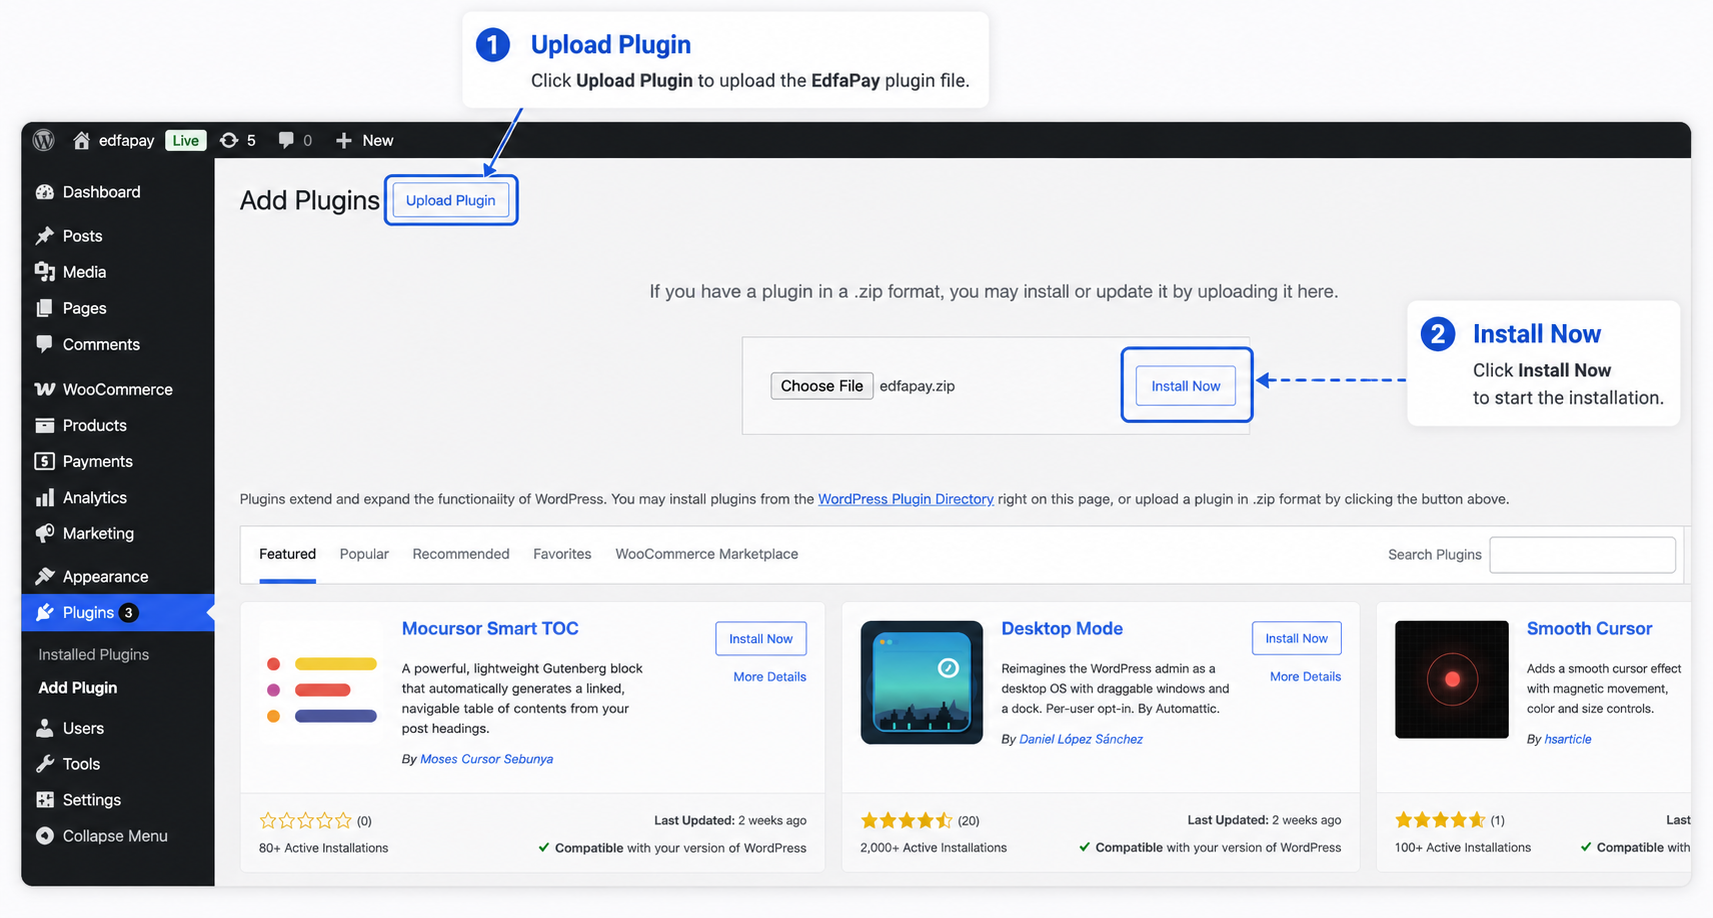Viewport: 1713px width, 918px height.
Task: Switch to the Recommended tab
Action: 461,554
